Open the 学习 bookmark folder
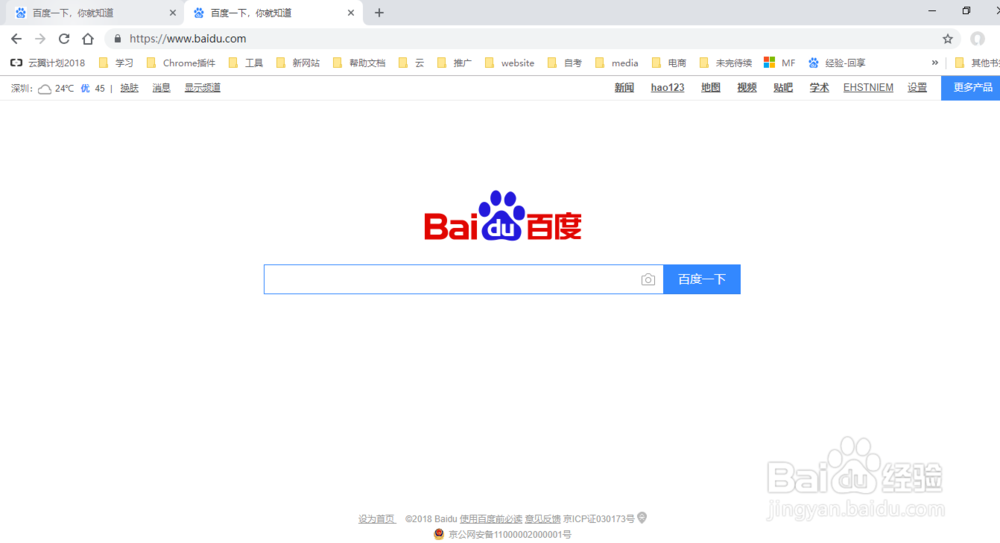The height and width of the screenshot is (543, 1000). point(116,63)
